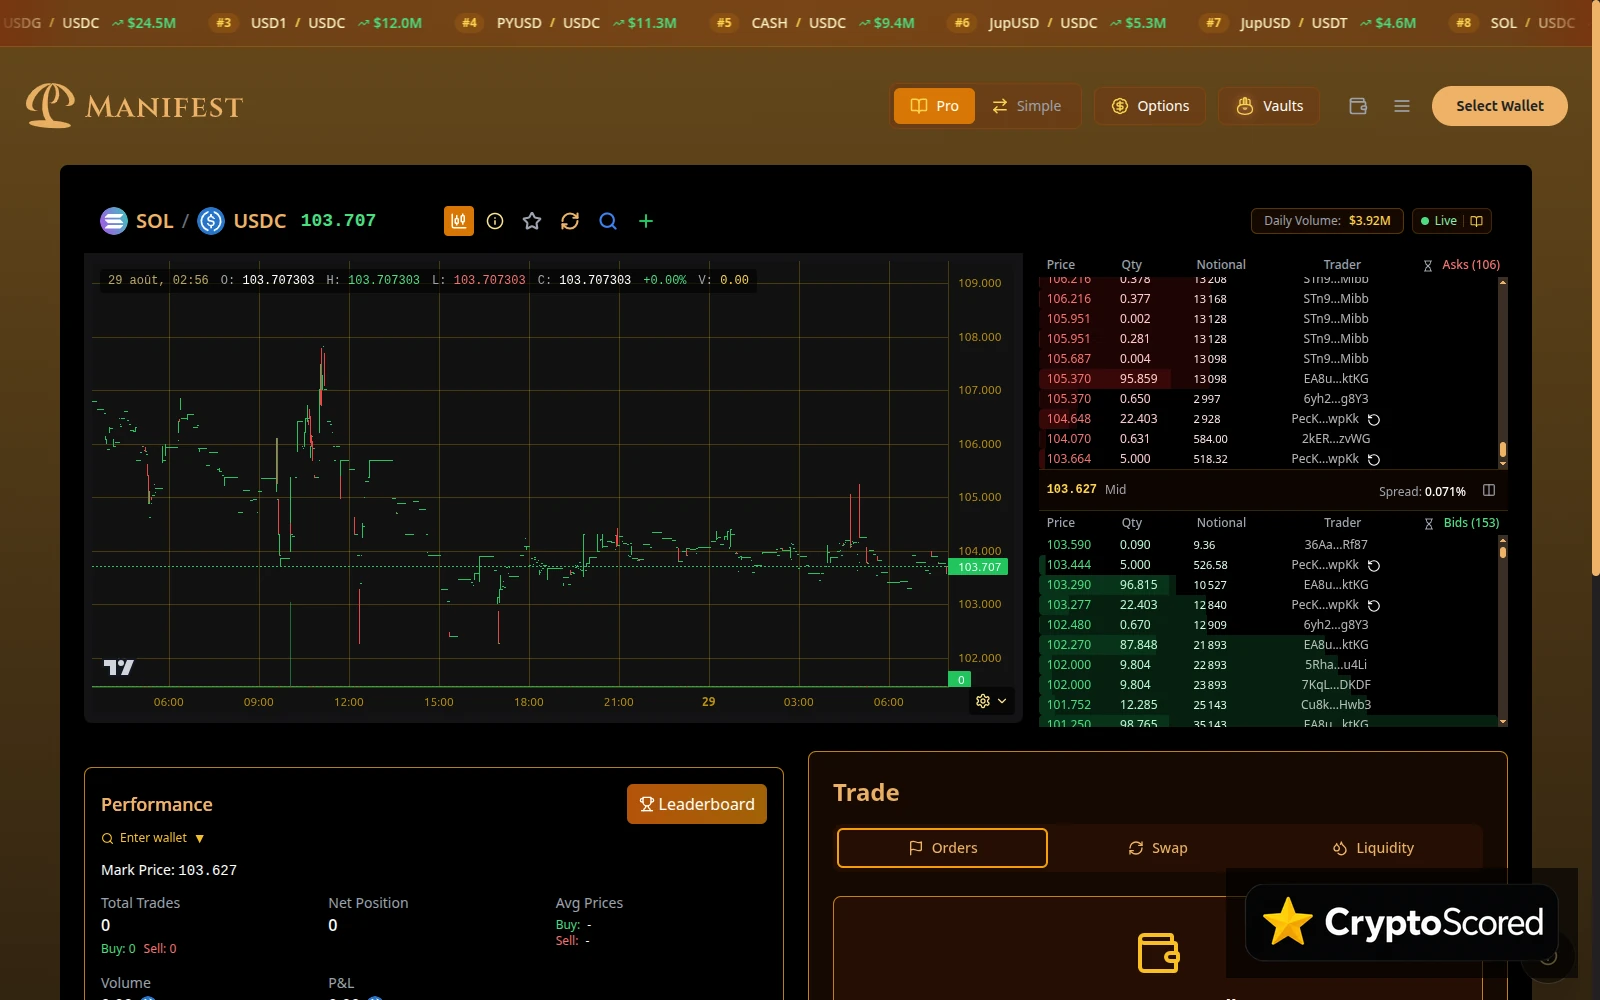Select bid price 102.270
Screen dimensions: 1600x1000
point(1069,645)
